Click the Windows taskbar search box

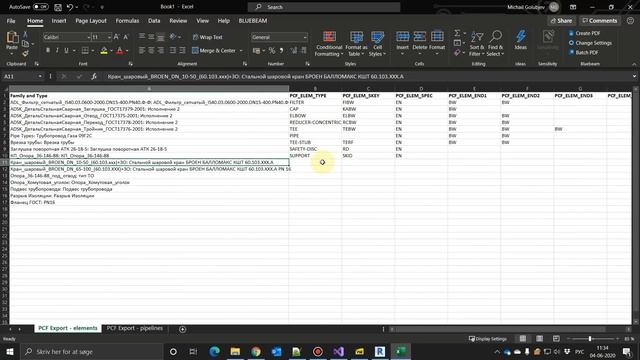[x=92, y=351]
